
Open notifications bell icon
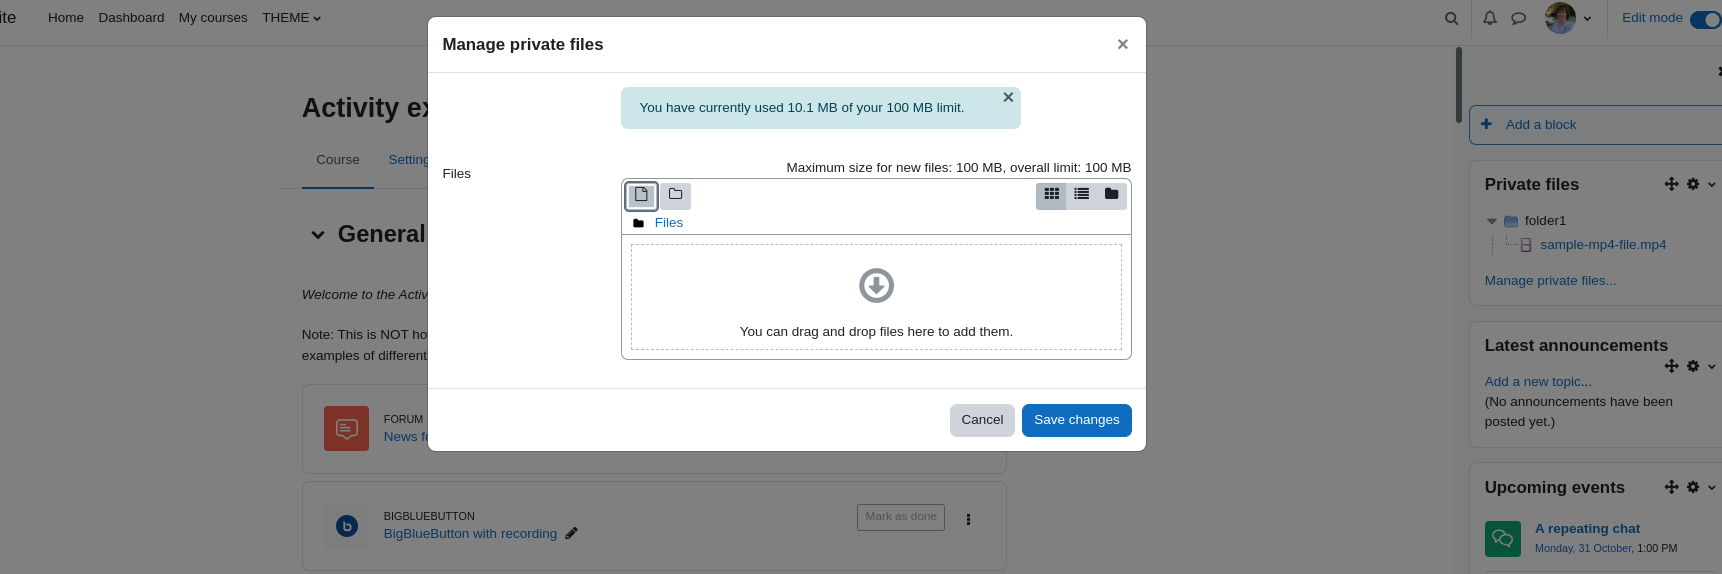[1489, 18]
